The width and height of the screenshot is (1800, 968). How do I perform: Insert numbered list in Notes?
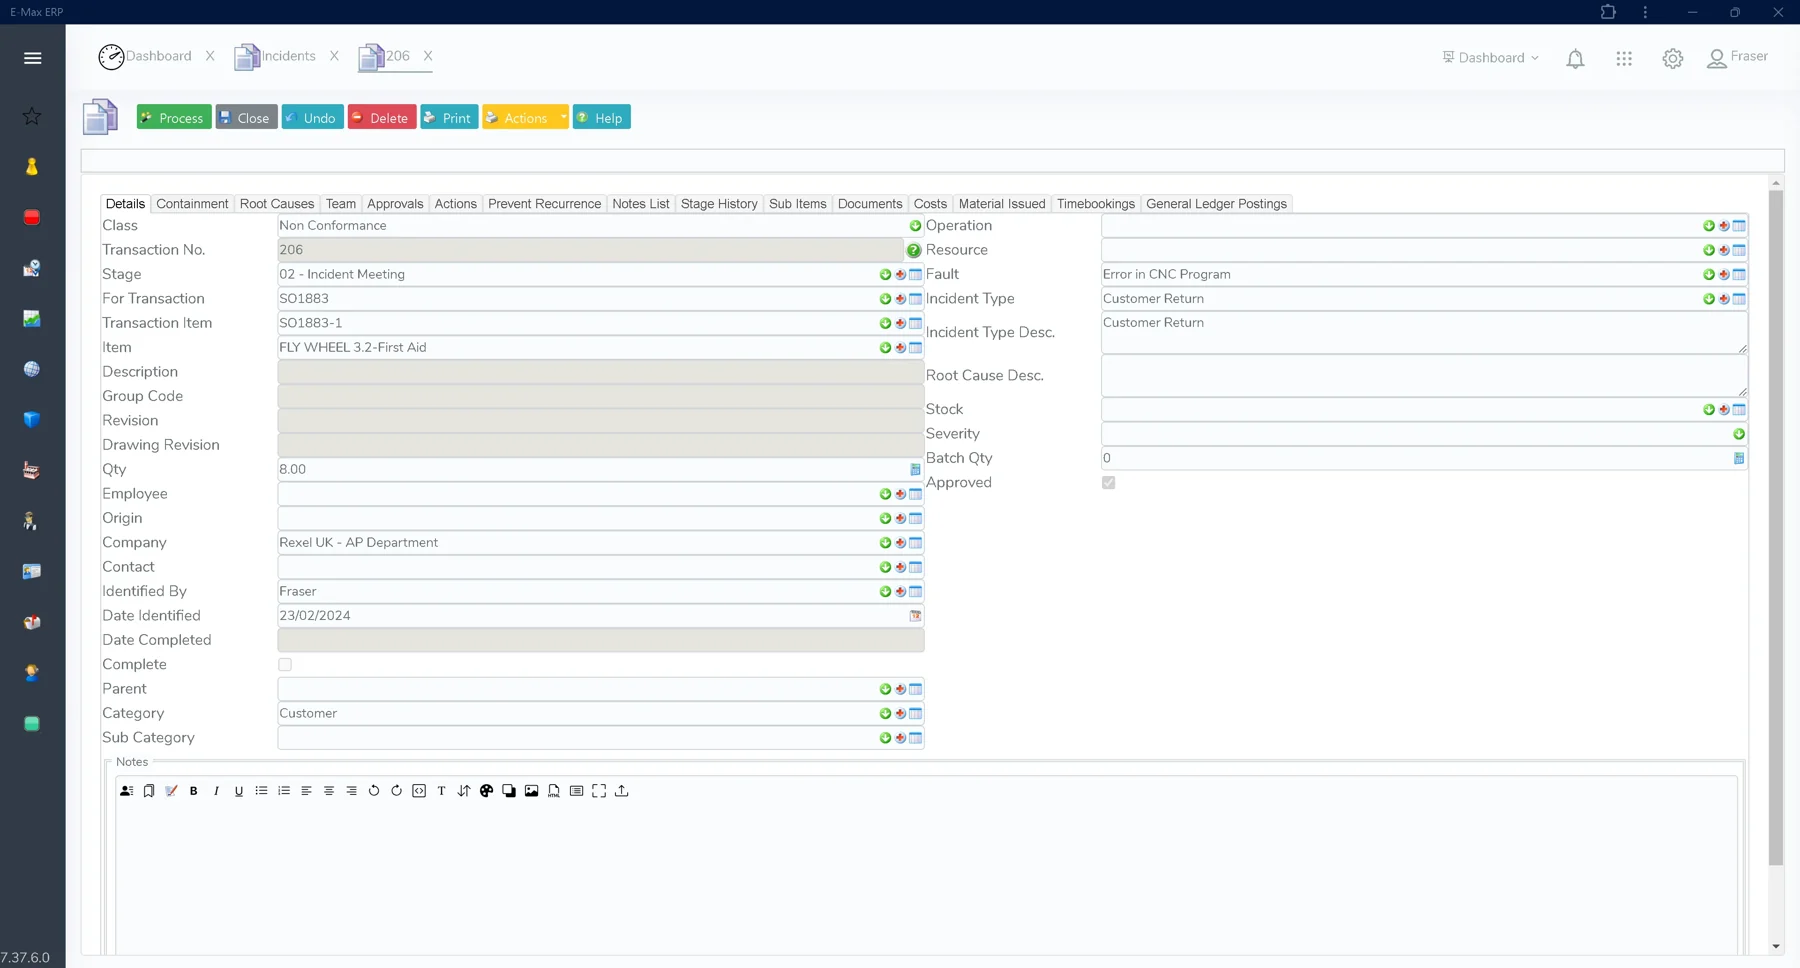click(284, 791)
